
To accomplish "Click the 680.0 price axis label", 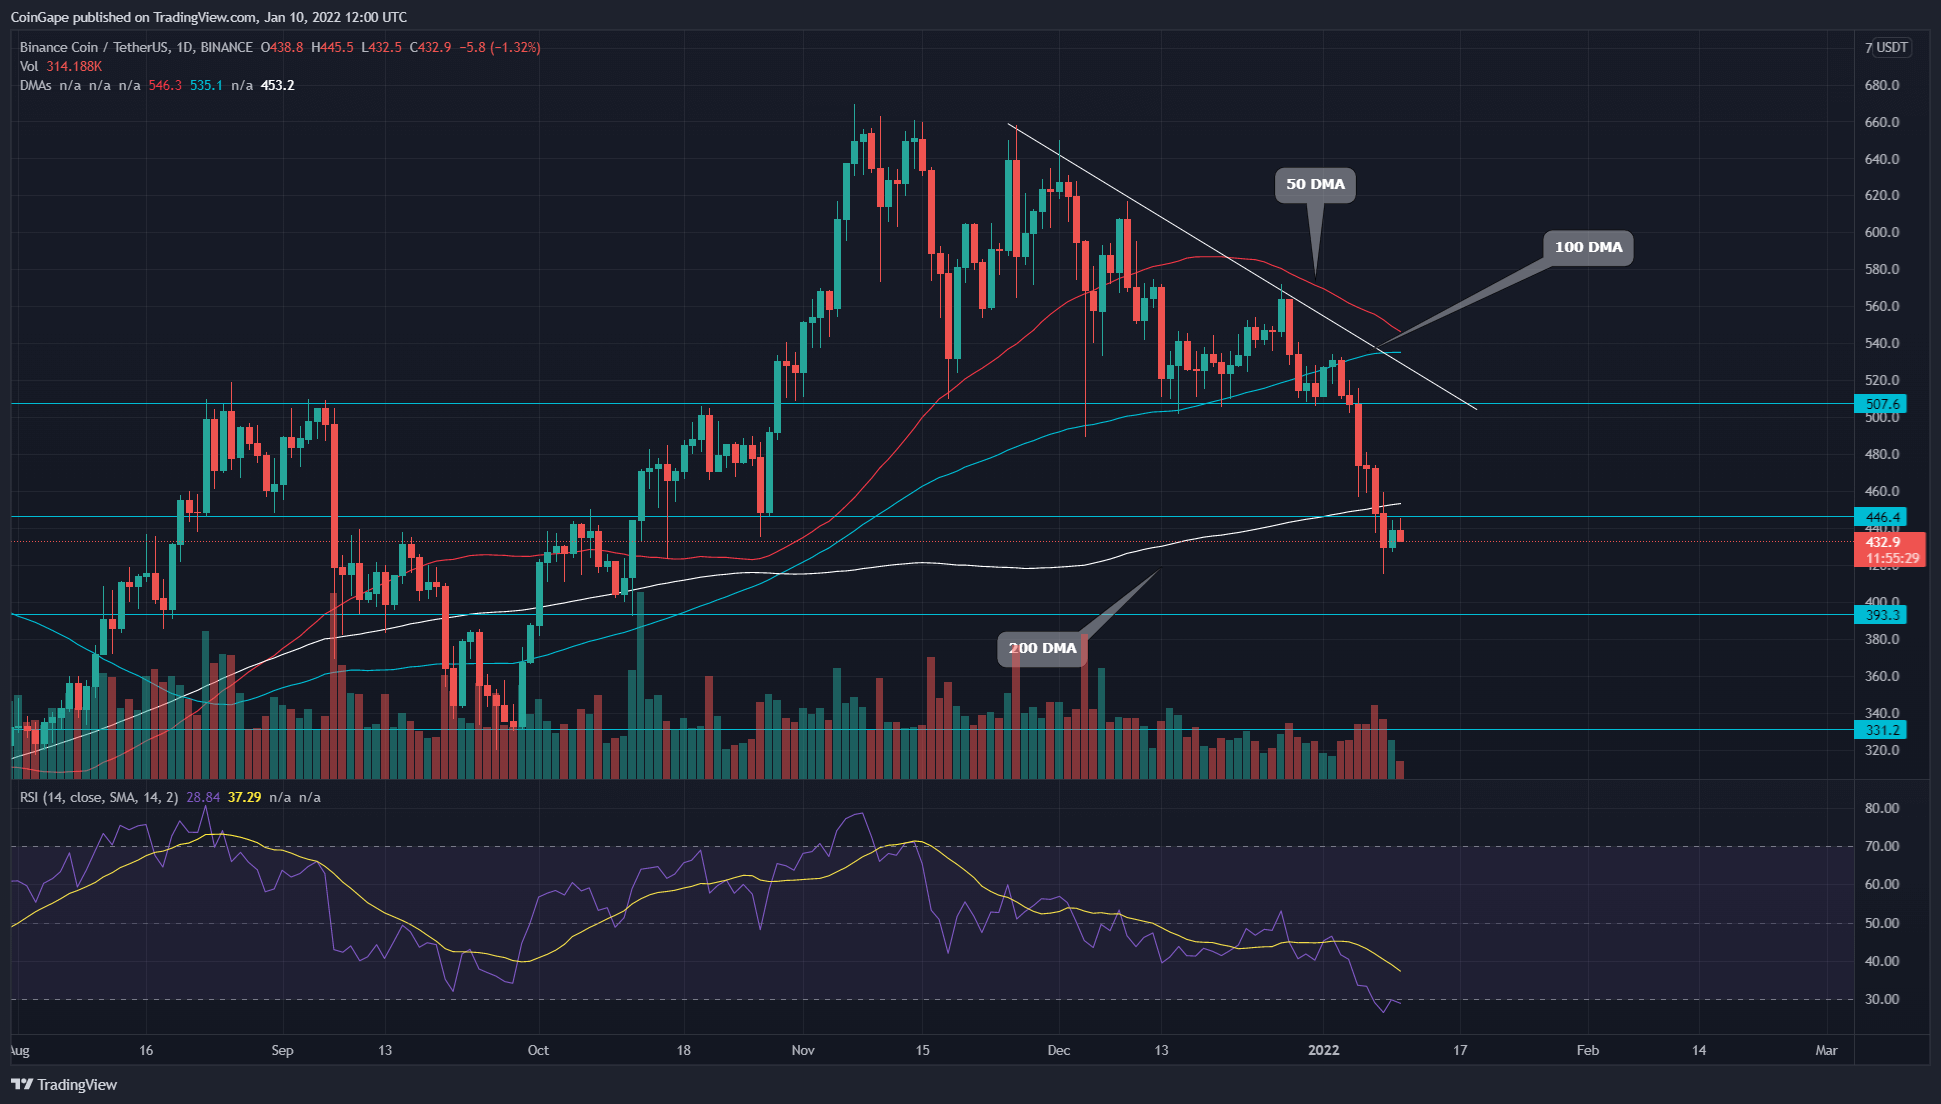I will tap(1882, 85).
